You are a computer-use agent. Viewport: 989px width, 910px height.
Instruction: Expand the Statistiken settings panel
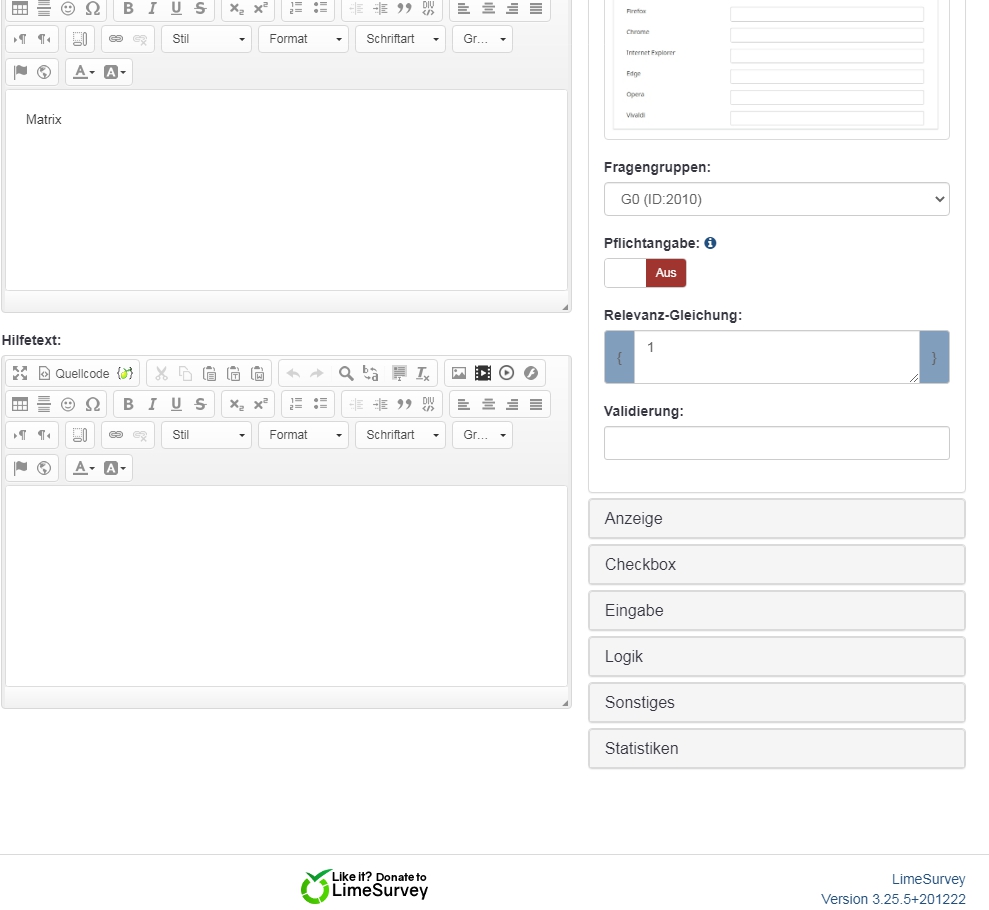[x=776, y=749]
